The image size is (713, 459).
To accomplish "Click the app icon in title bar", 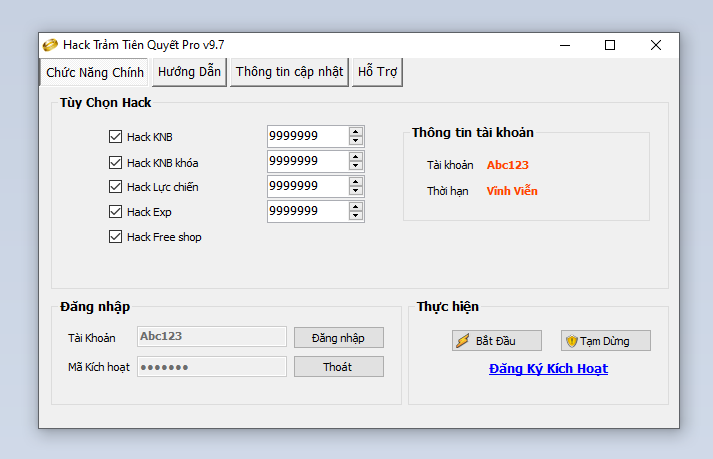I will click(50, 45).
